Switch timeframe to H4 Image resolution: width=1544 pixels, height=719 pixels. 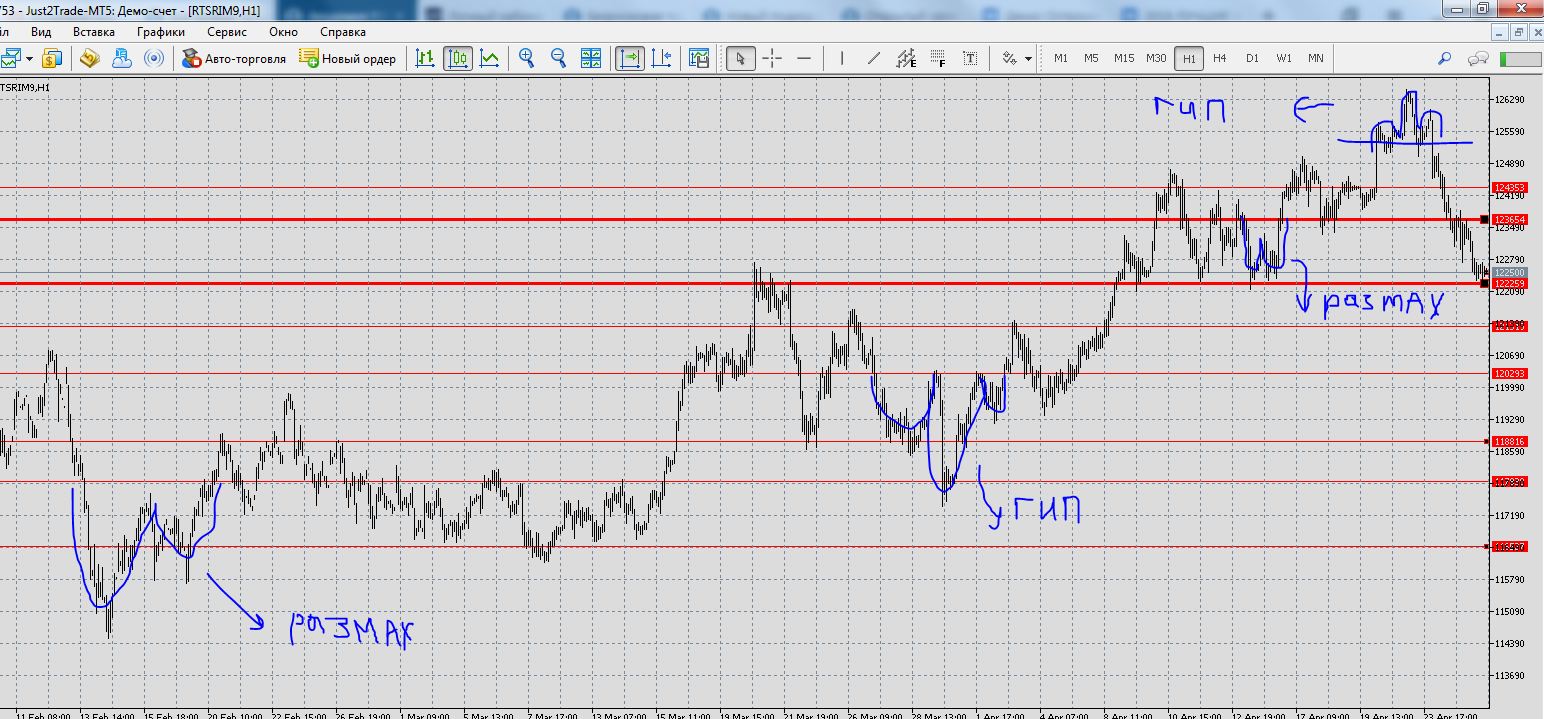1219,58
